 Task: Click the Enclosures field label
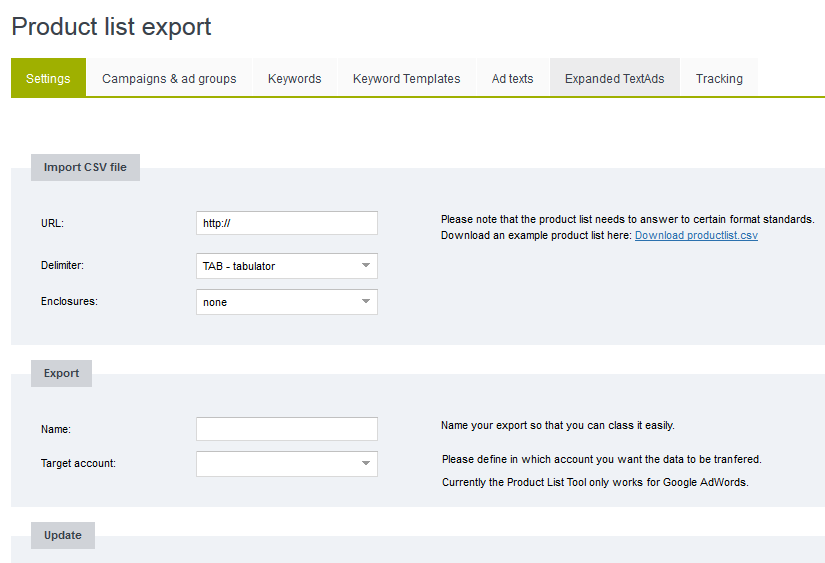tap(69, 301)
